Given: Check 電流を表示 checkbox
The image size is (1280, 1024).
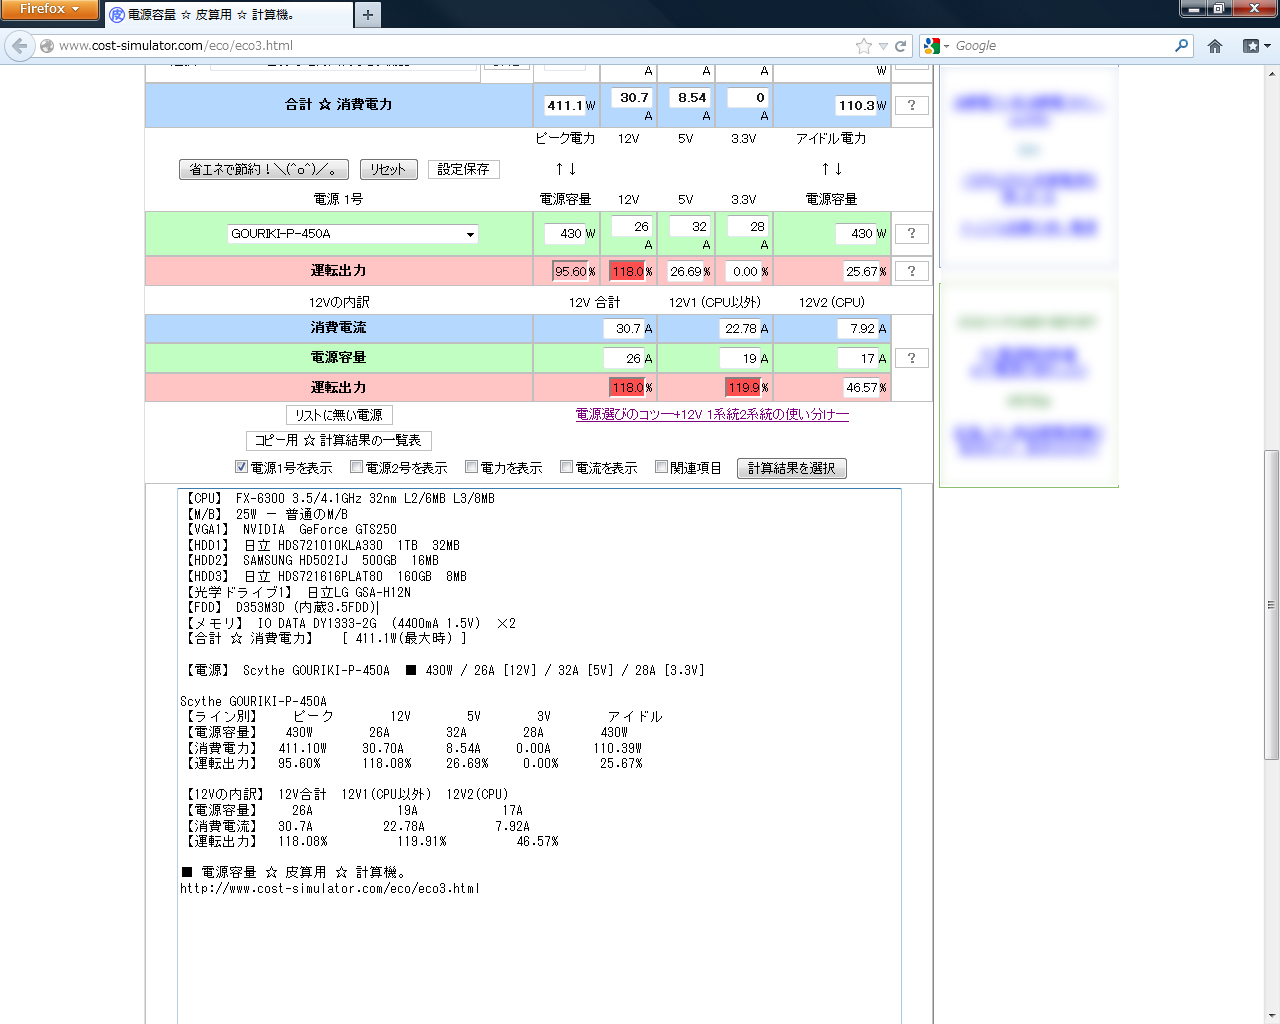Looking at the screenshot, I should pos(566,467).
